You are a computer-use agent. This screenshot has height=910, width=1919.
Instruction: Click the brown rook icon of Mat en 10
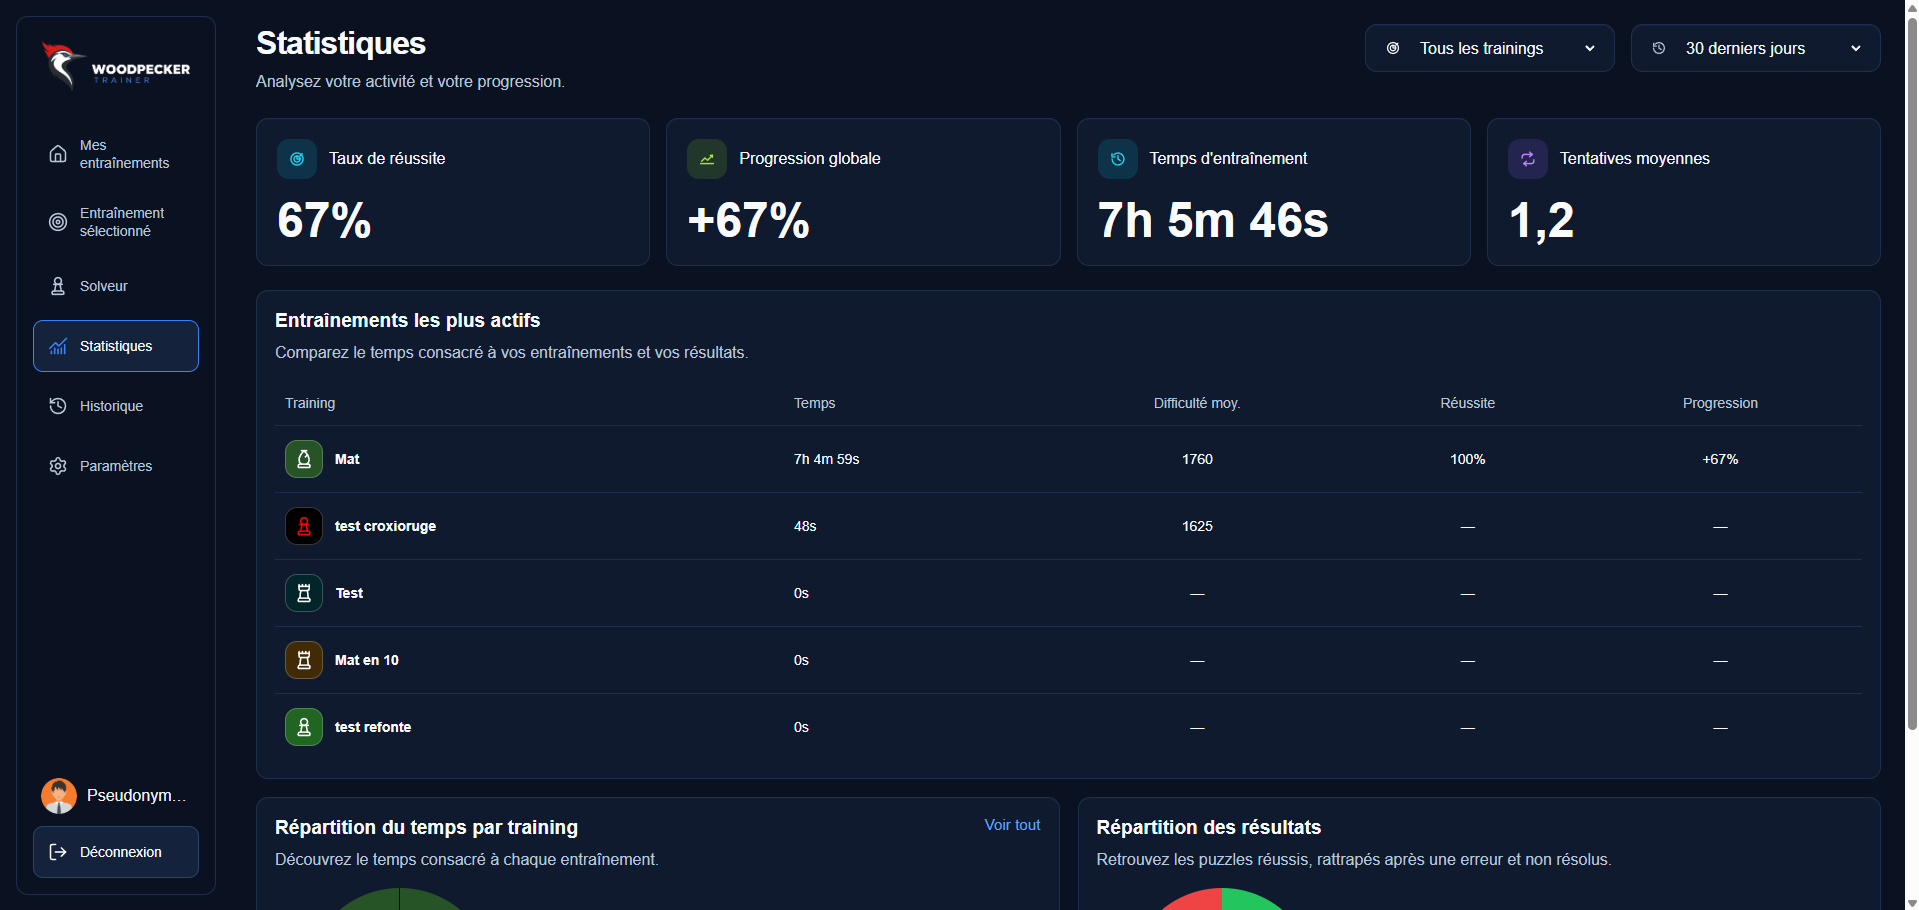point(304,660)
